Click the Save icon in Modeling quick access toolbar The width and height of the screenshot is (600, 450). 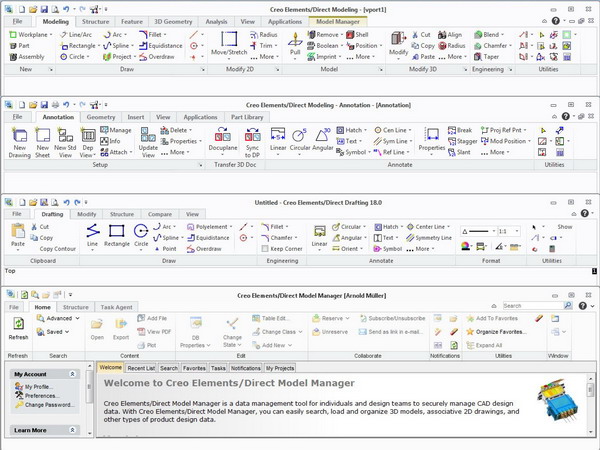[x=44, y=9]
